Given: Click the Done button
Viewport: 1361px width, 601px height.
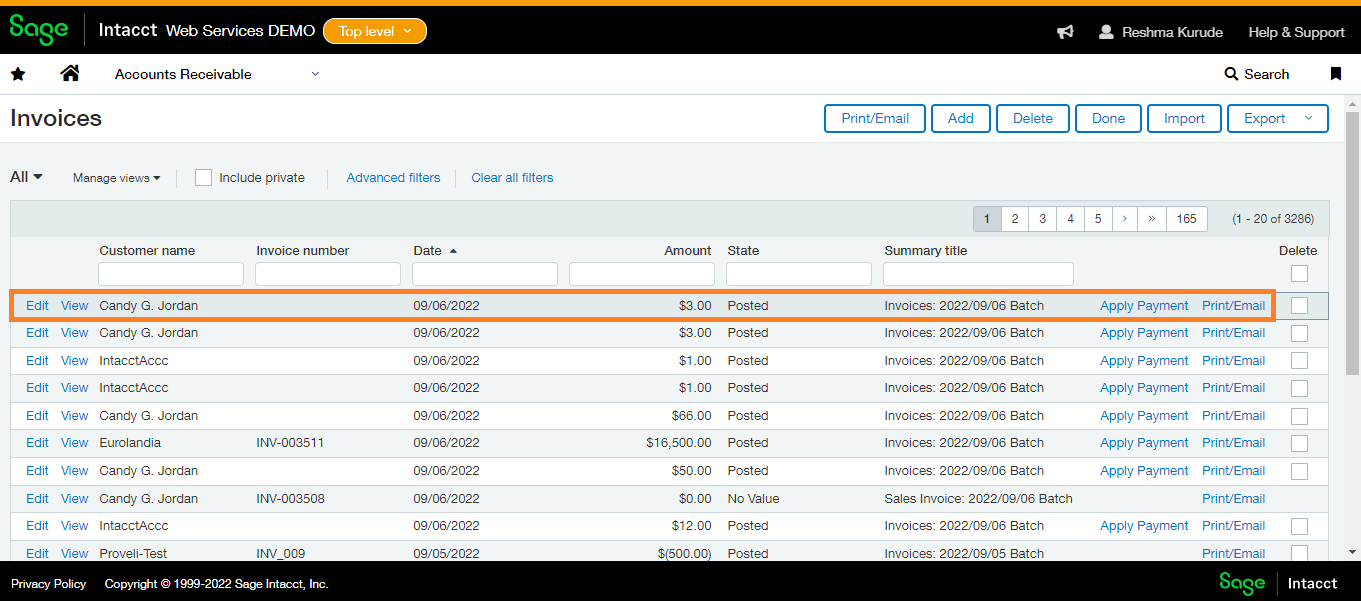Looking at the screenshot, I should [1108, 118].
